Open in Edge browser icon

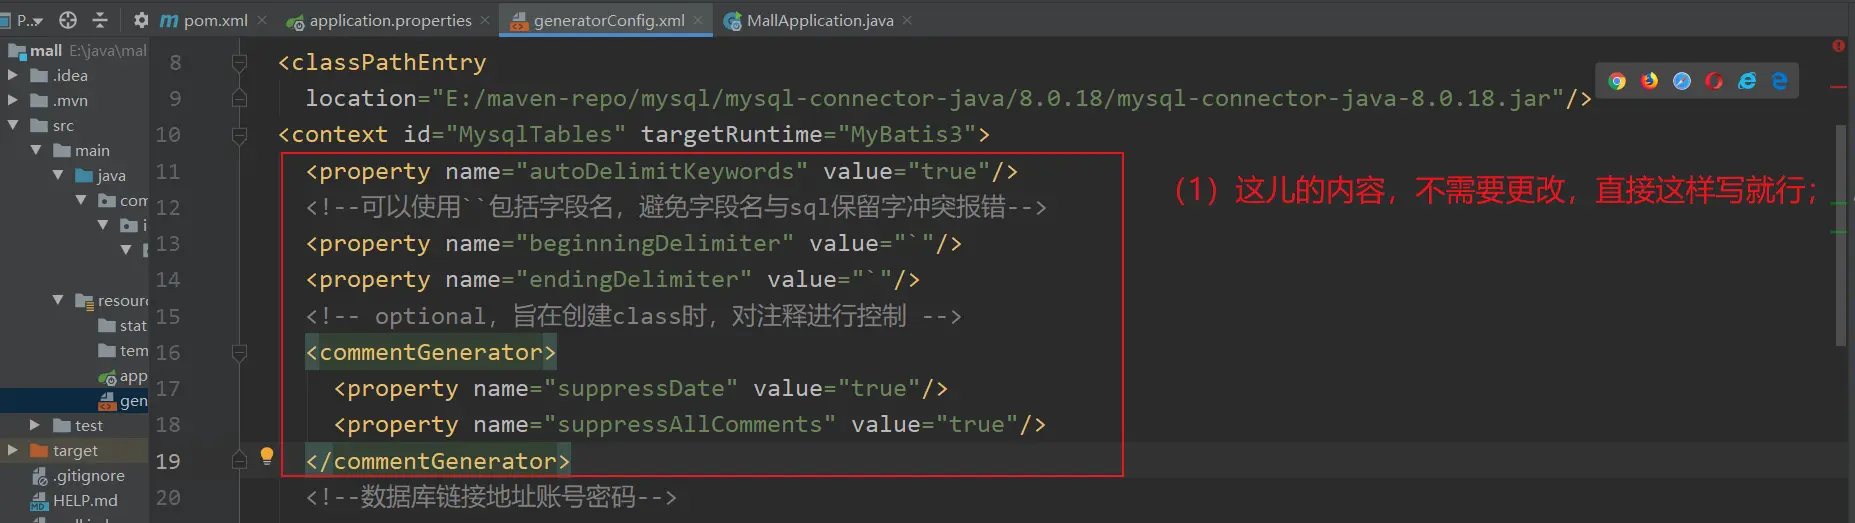[x=1779, y=81]
